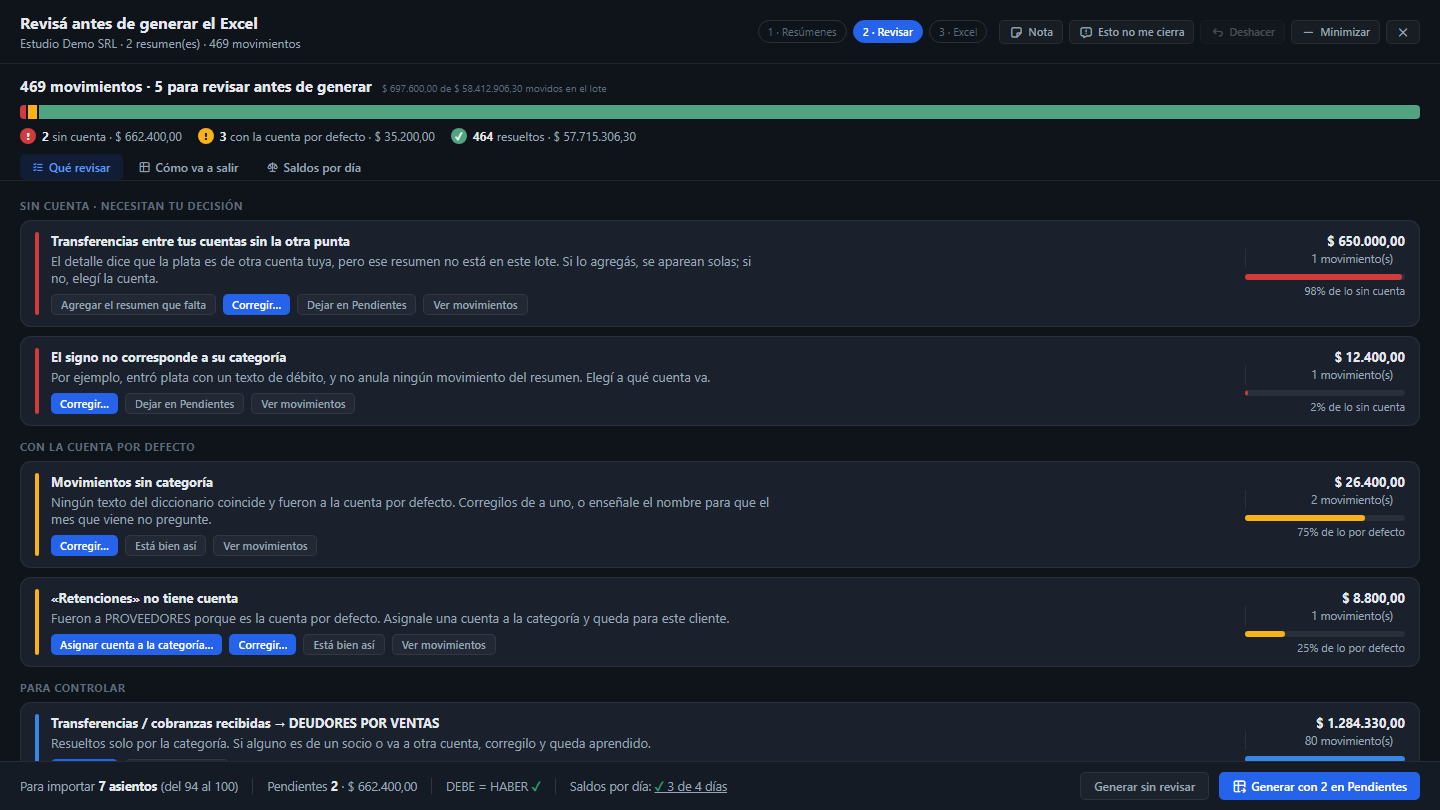Mark "Movimientos sin categoría" as Está bien así
The height and width of the screenshot is (810, 1440).
pyautogui.click(x=166, y=546)
